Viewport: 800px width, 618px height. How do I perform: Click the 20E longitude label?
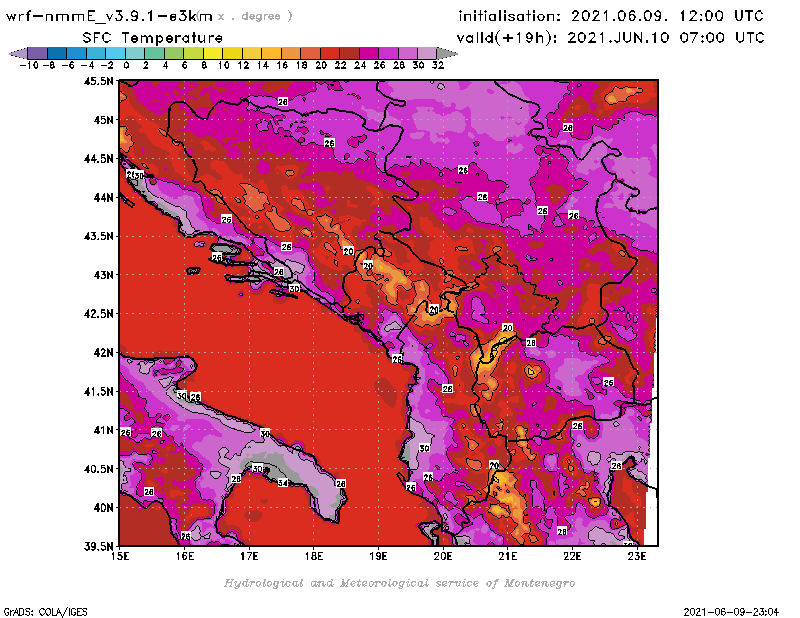(443, 556)
